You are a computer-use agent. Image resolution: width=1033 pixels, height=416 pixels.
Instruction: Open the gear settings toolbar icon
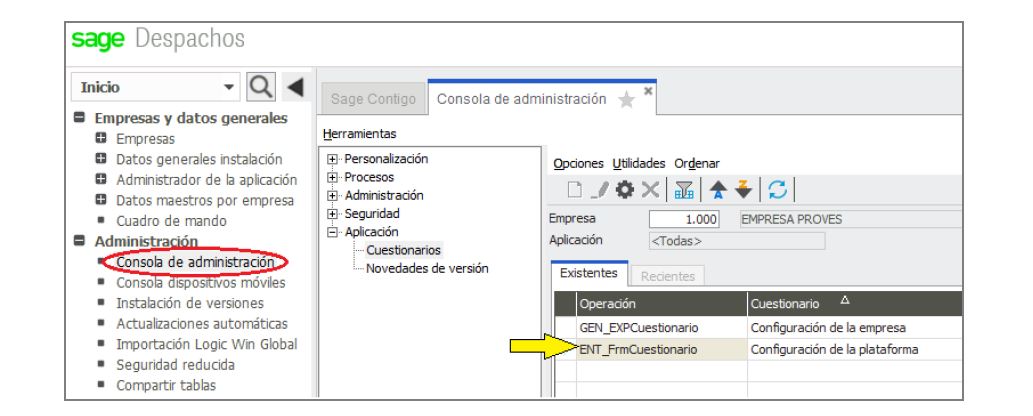coord(625,190)
